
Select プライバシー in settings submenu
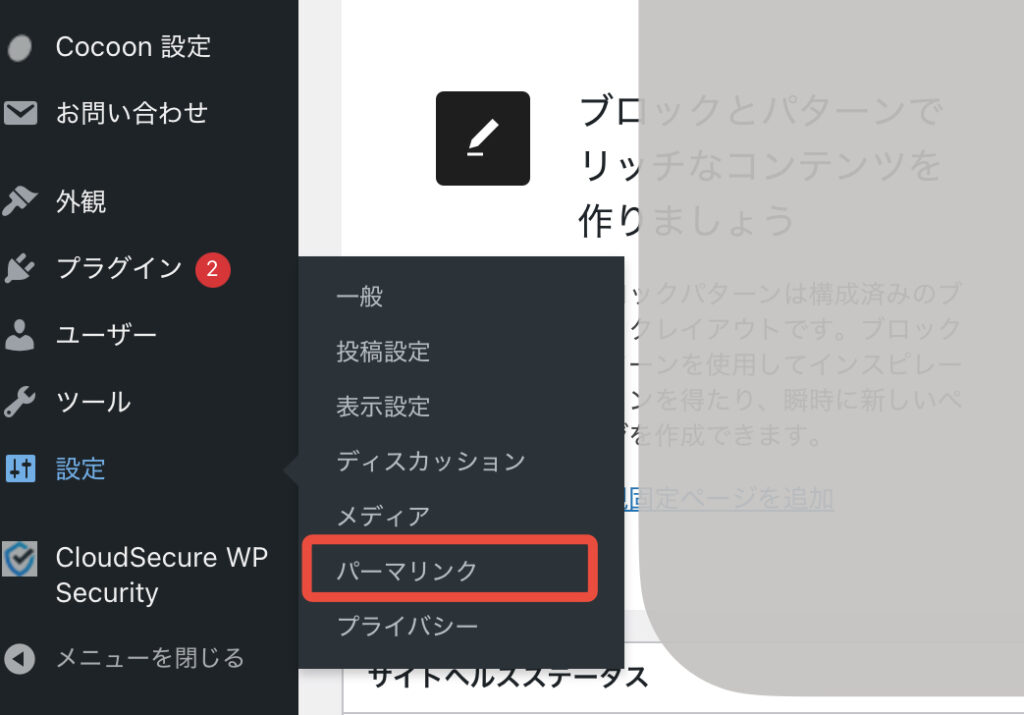coord(407,626)
